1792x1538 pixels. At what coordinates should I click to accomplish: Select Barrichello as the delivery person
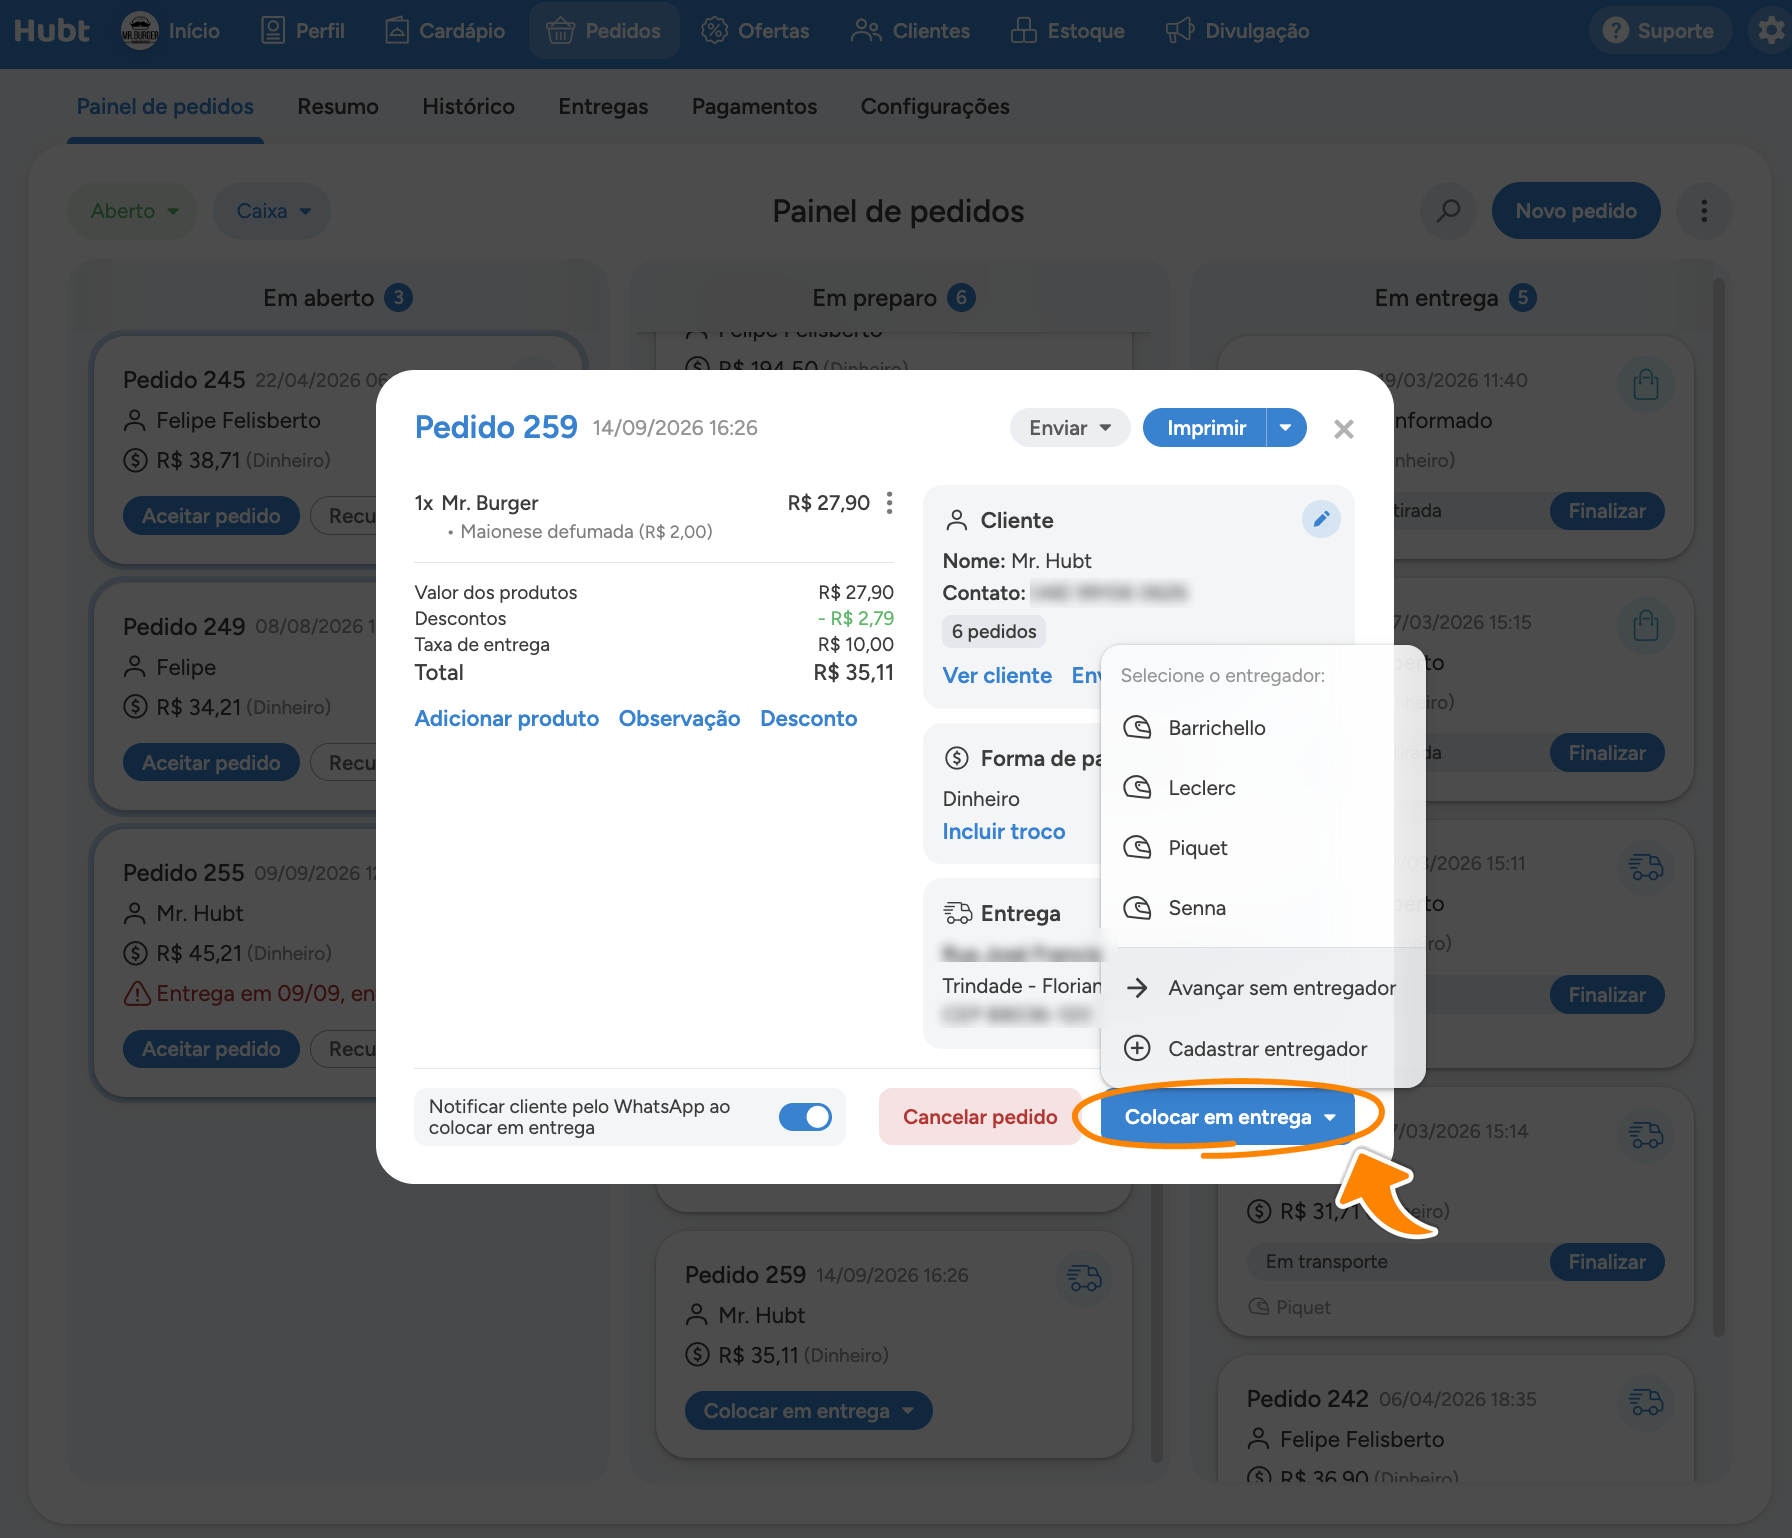(1262, 728)
